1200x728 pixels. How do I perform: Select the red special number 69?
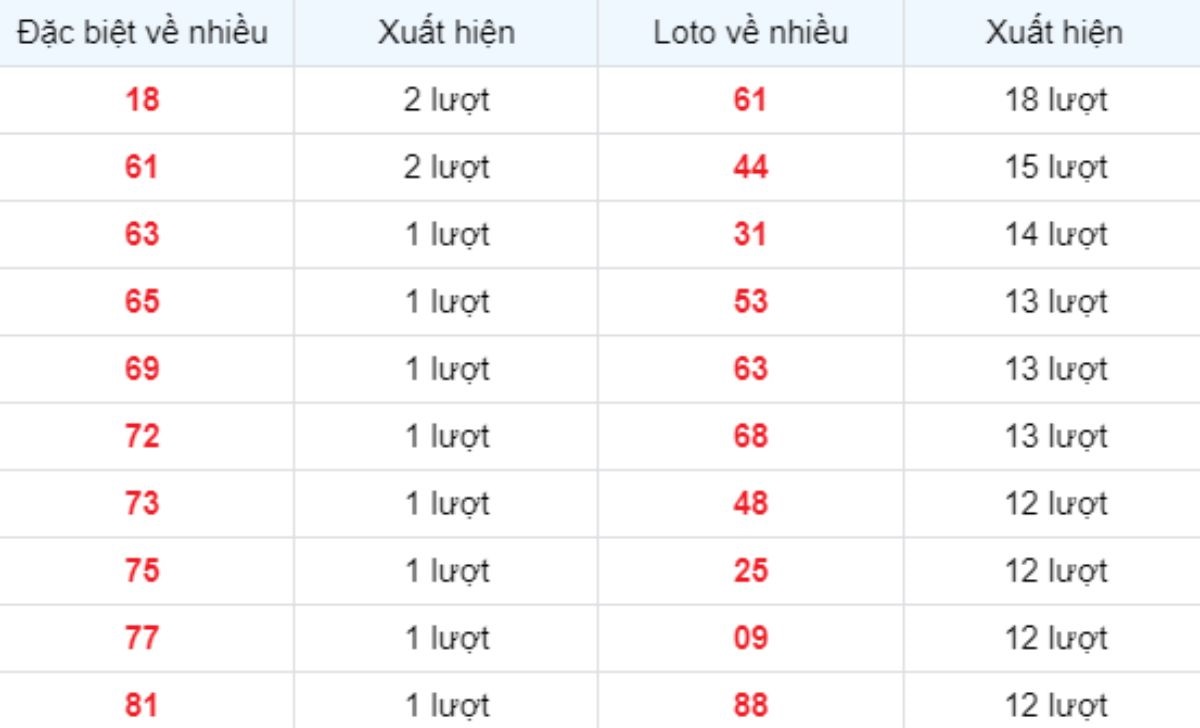point(142,369)
